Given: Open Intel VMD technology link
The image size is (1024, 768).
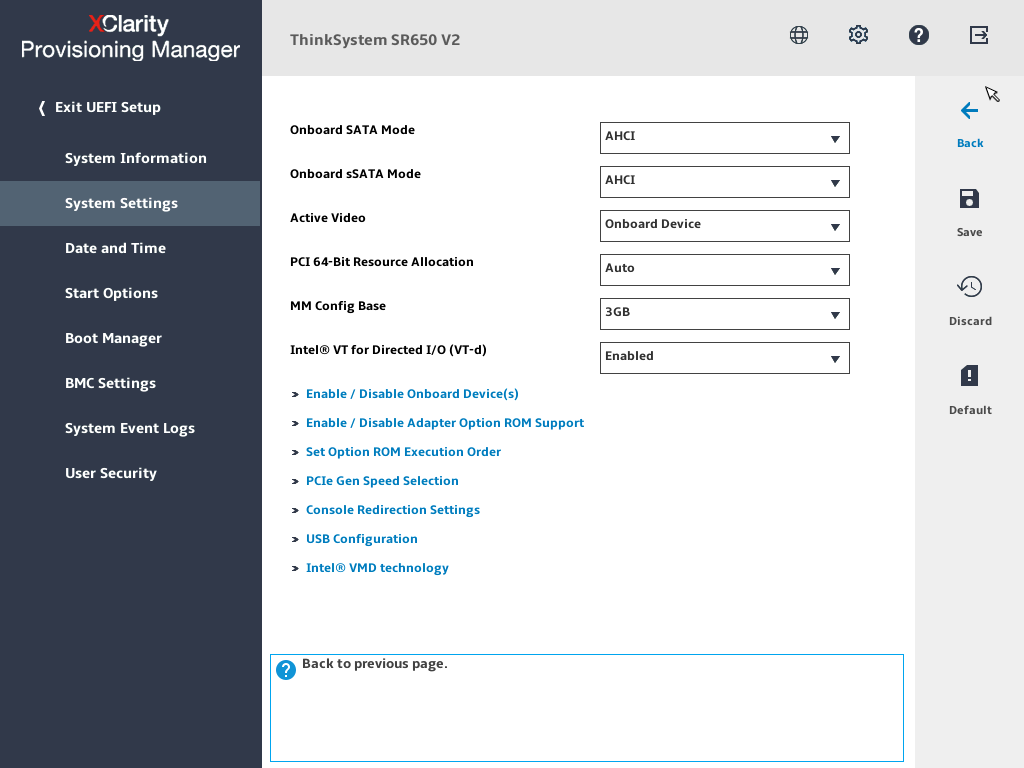Looking at the screenshot, I should (377, 568).
